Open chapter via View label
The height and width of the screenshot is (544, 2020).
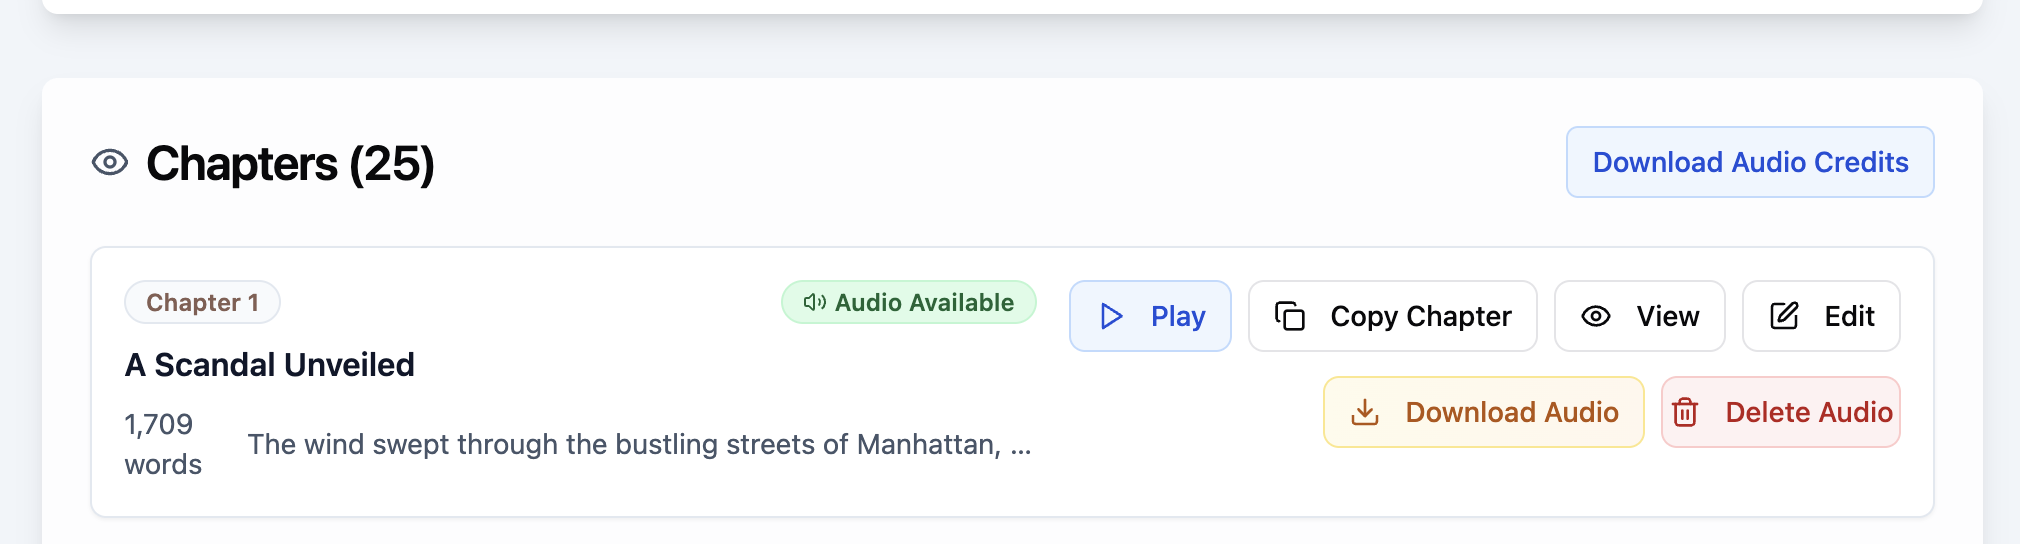point(1667,317)
